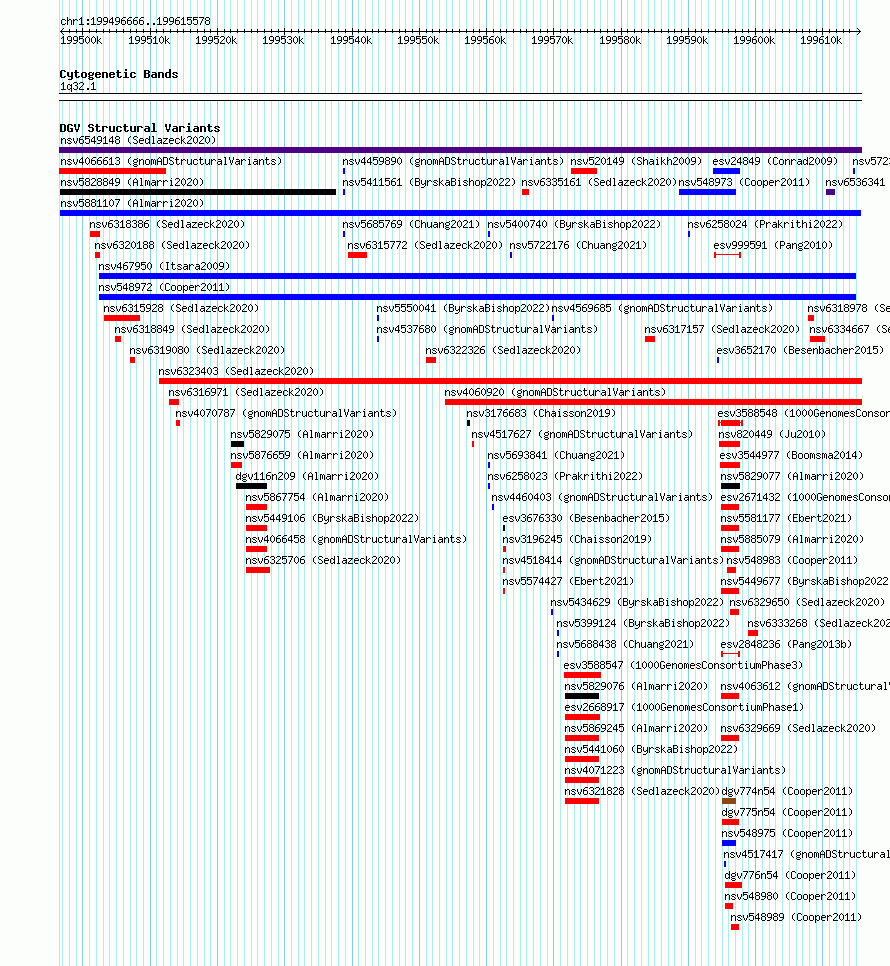Click blue bar under nsv548975 (Cooper2011)
Screen dimensions: 890x966
(x=729, y=842)
